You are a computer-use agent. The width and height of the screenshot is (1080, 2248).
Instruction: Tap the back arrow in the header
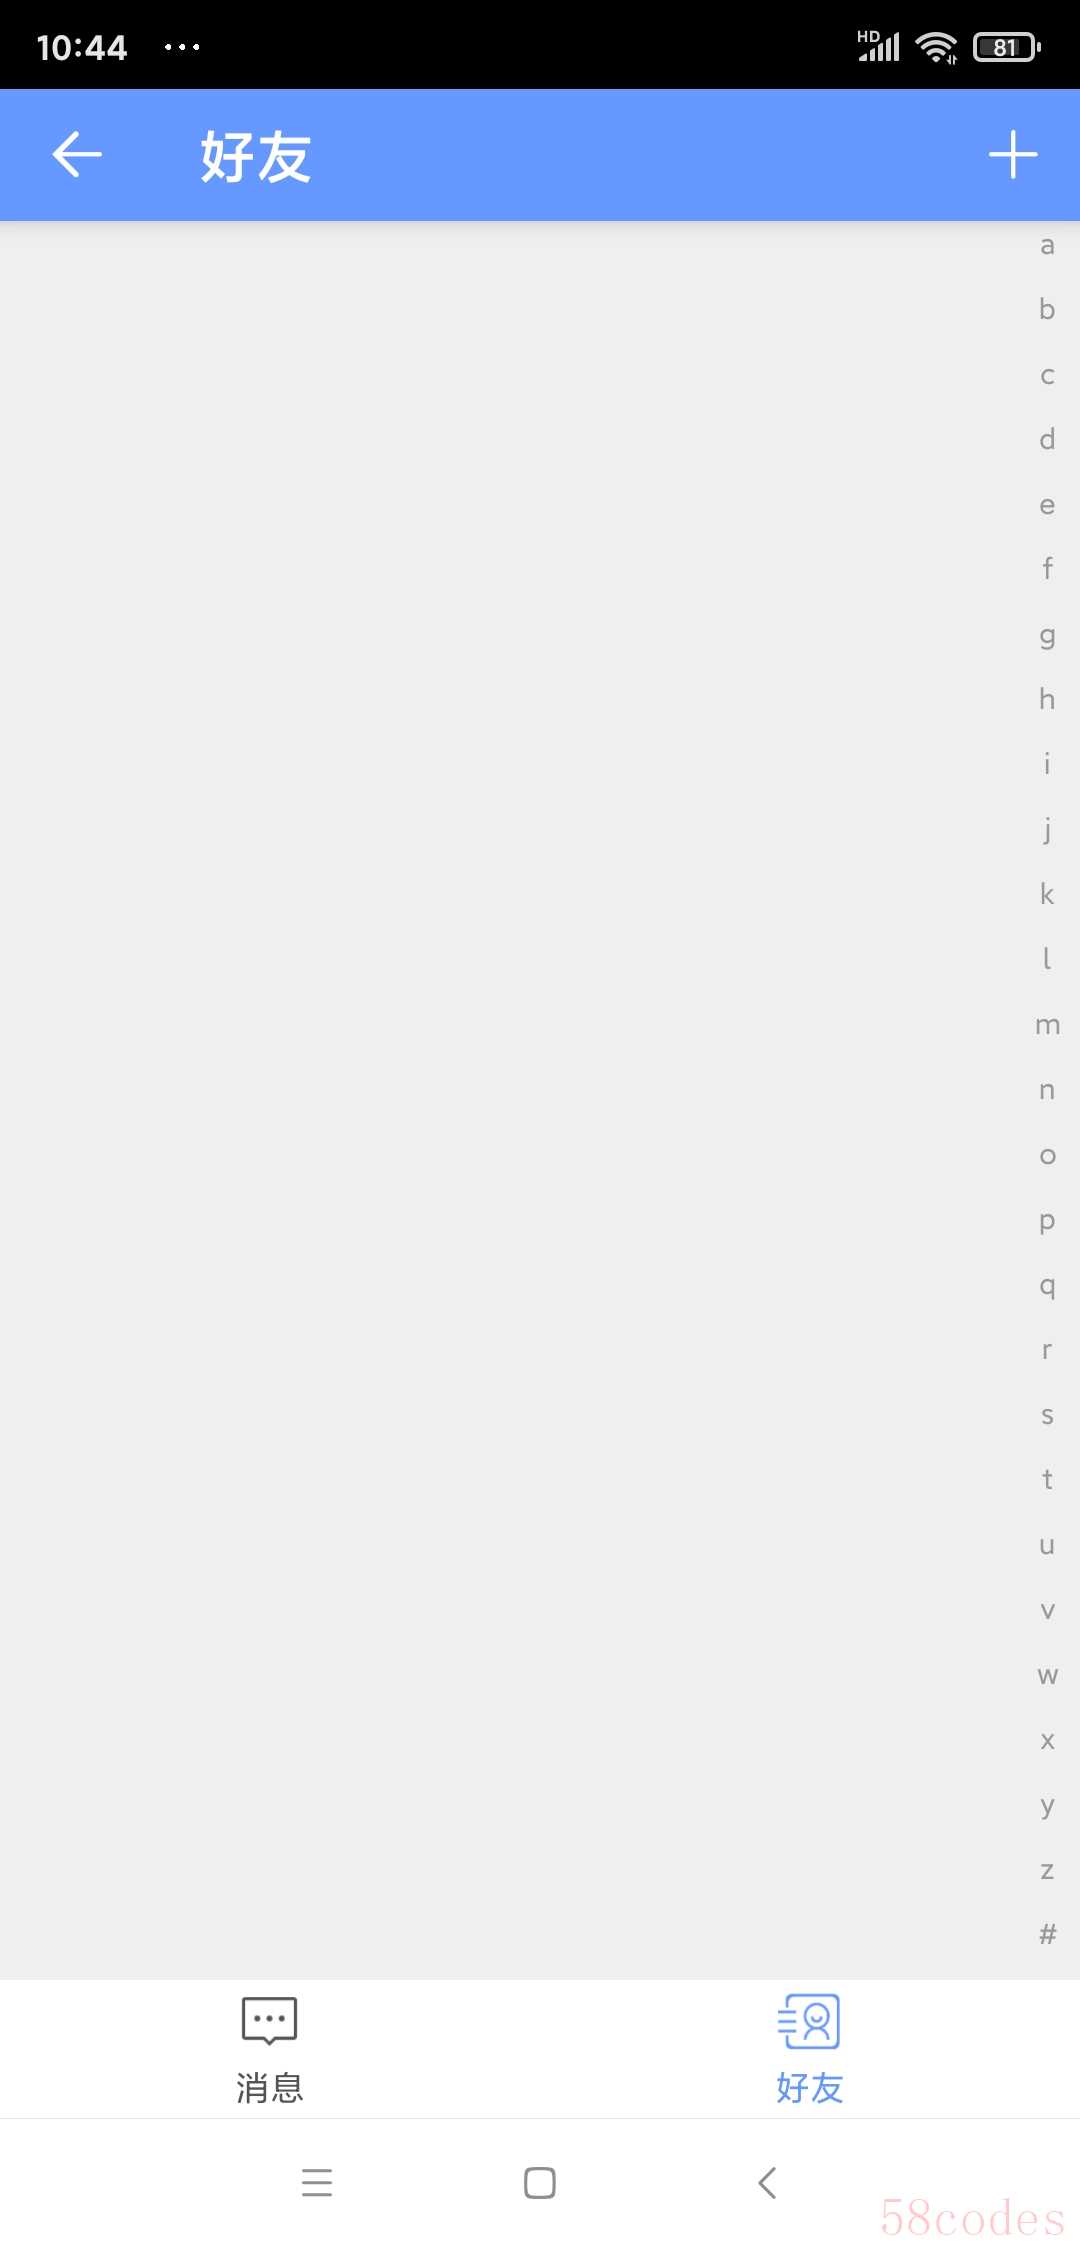(x=77, y=155)
